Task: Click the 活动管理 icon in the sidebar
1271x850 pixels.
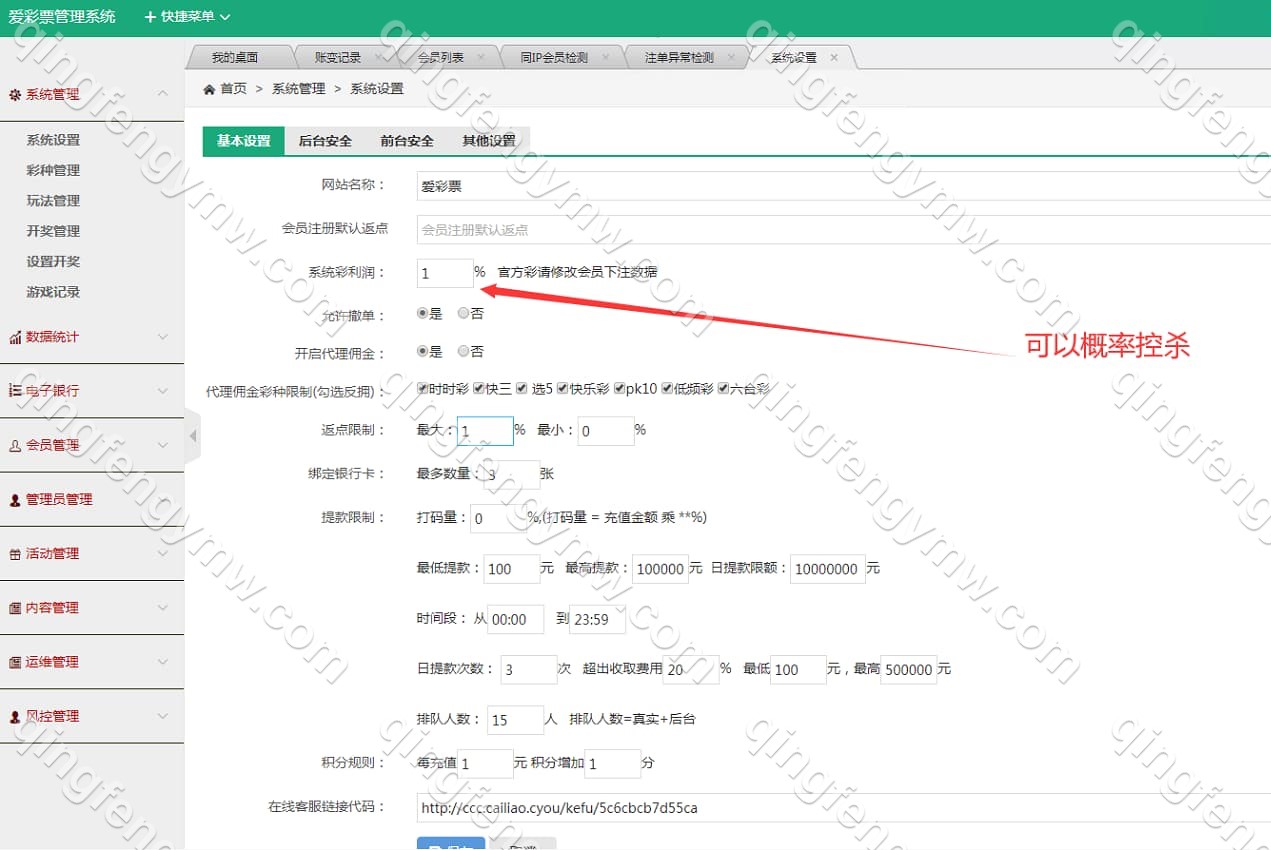Action: pyautogui.click(x=15, y=554)
